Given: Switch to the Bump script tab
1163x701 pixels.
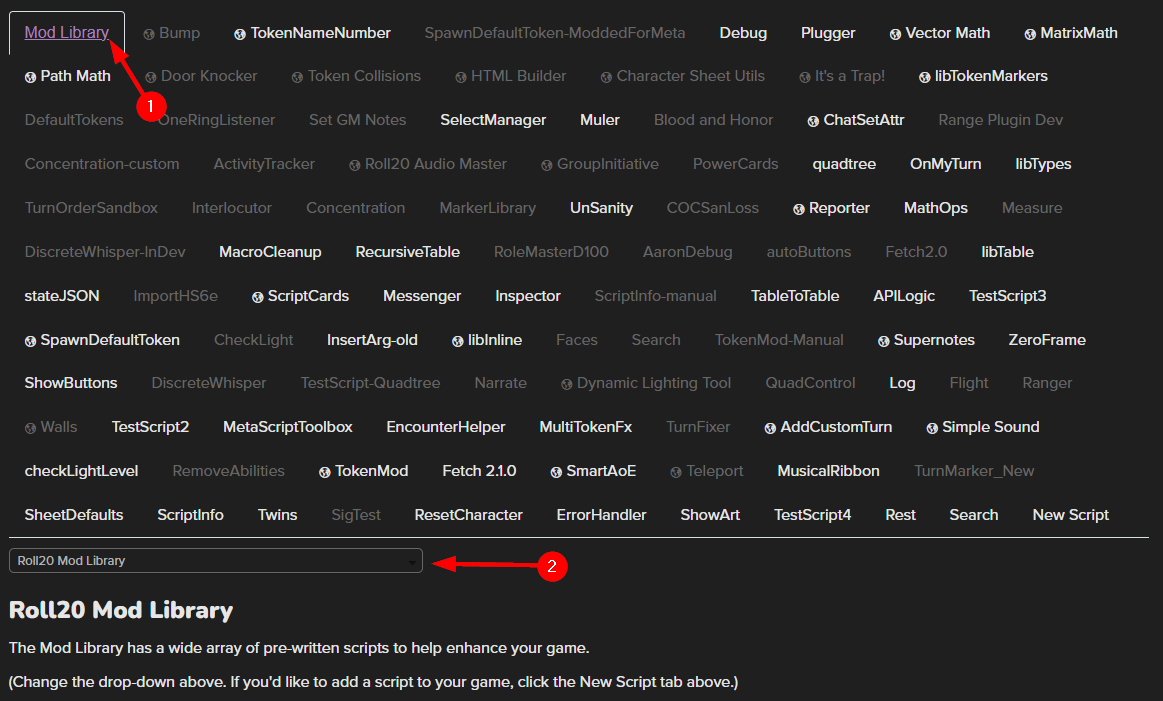Looking at the screenshot, I should click(171, 33).
